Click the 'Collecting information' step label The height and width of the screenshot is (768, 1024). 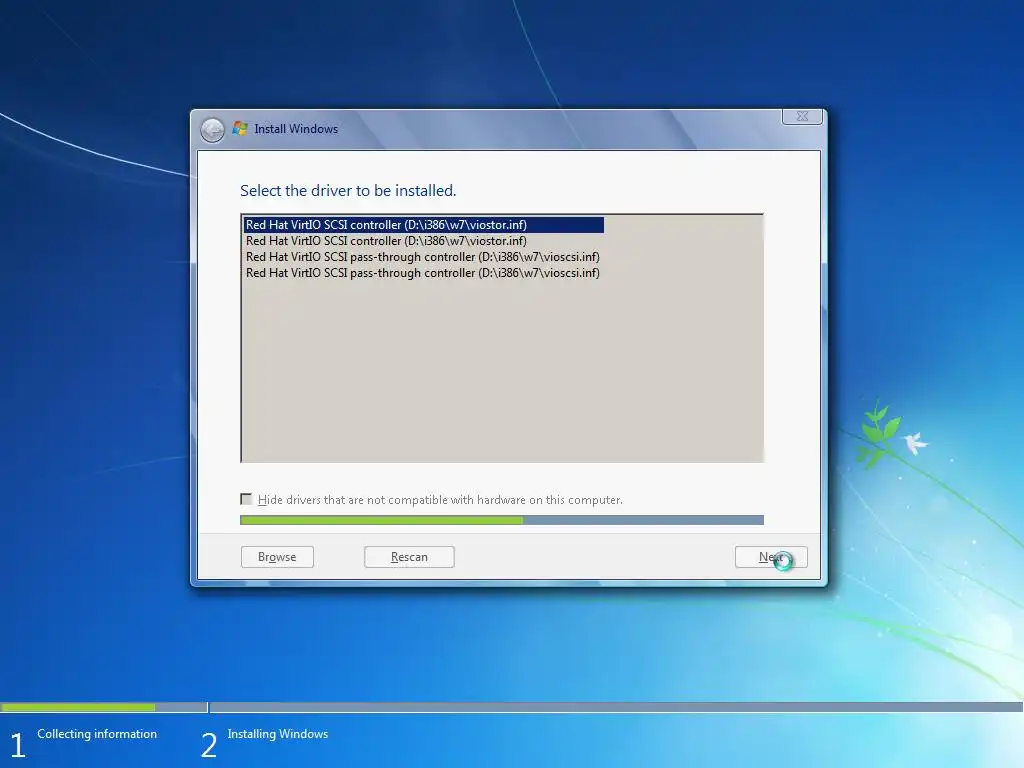tap(97, 734)
